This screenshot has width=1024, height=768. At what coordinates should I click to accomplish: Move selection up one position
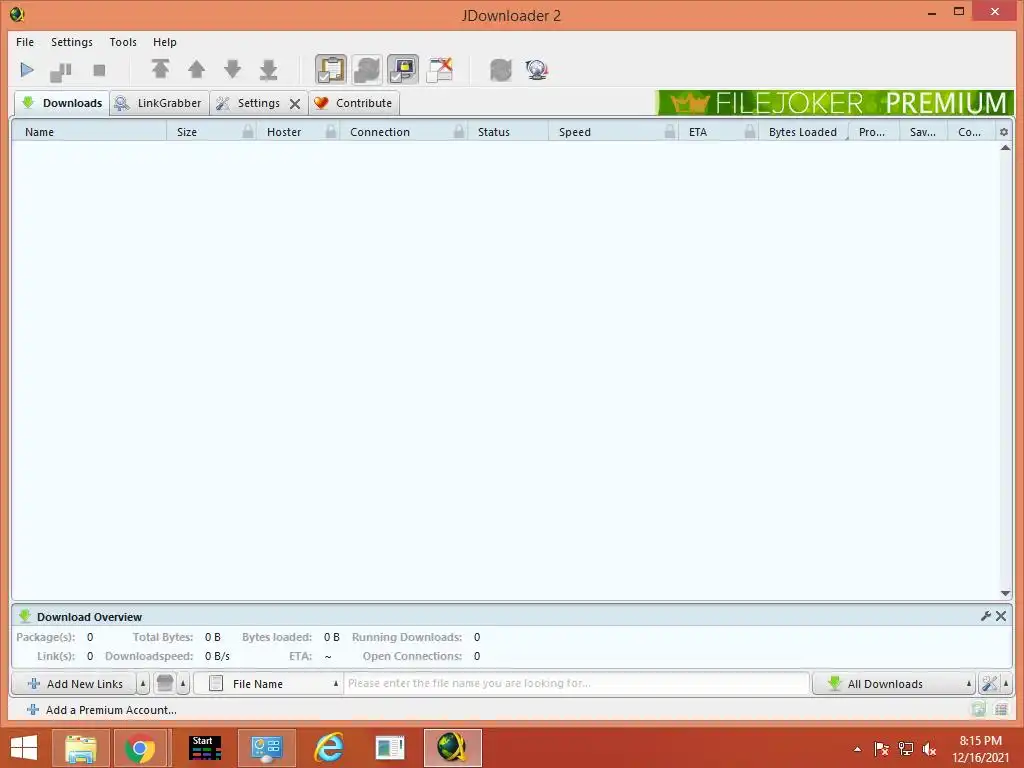[x=197, y=69]
